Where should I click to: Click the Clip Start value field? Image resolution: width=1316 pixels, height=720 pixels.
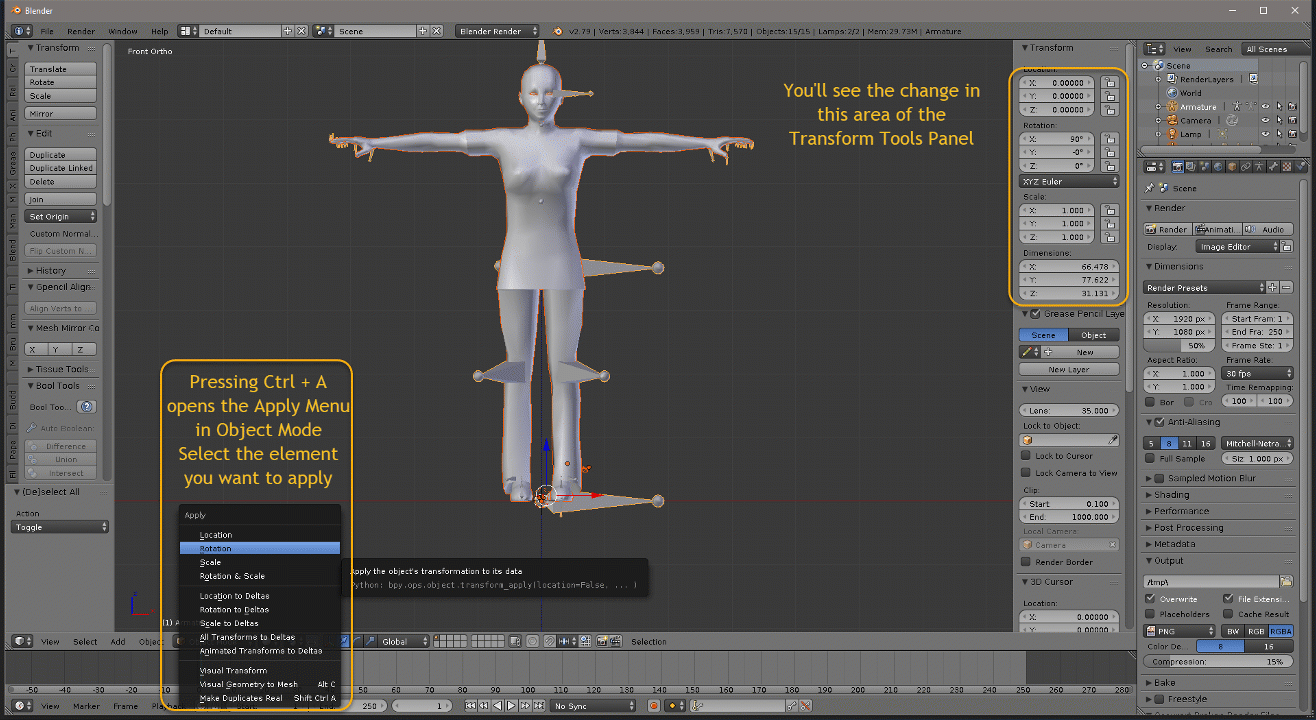(x=1068, y=504)
